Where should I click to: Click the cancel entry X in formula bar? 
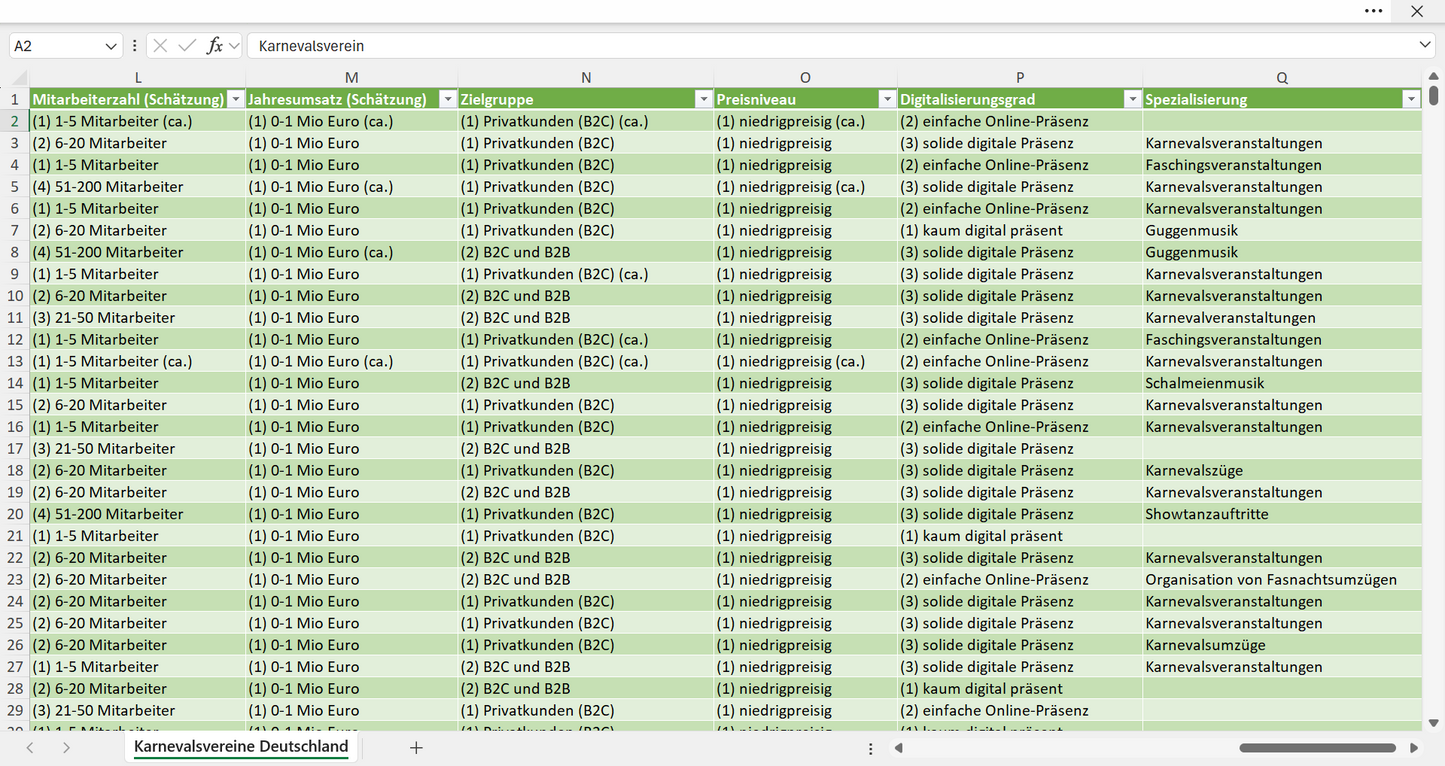(160, 46)
